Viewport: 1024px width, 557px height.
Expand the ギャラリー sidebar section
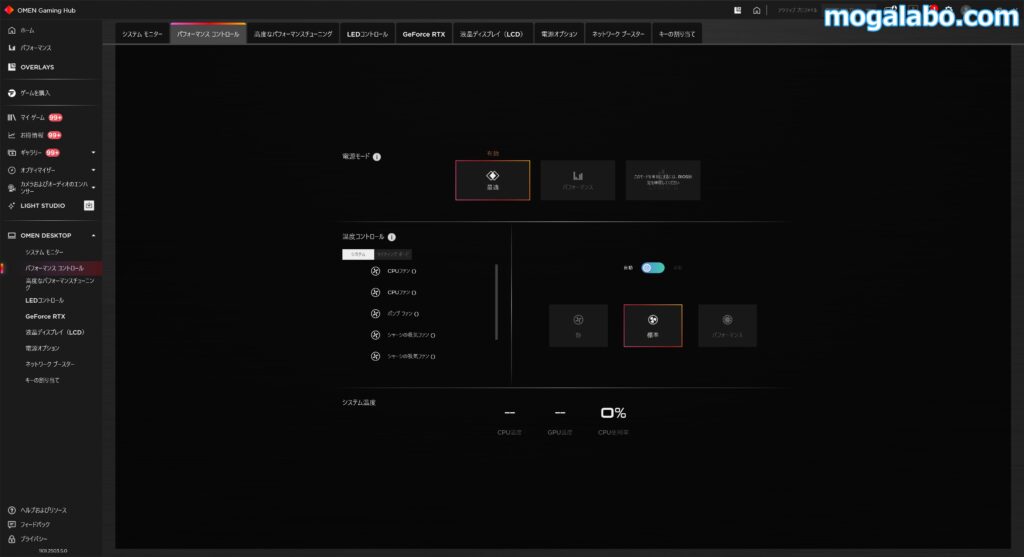click(93, 153)
